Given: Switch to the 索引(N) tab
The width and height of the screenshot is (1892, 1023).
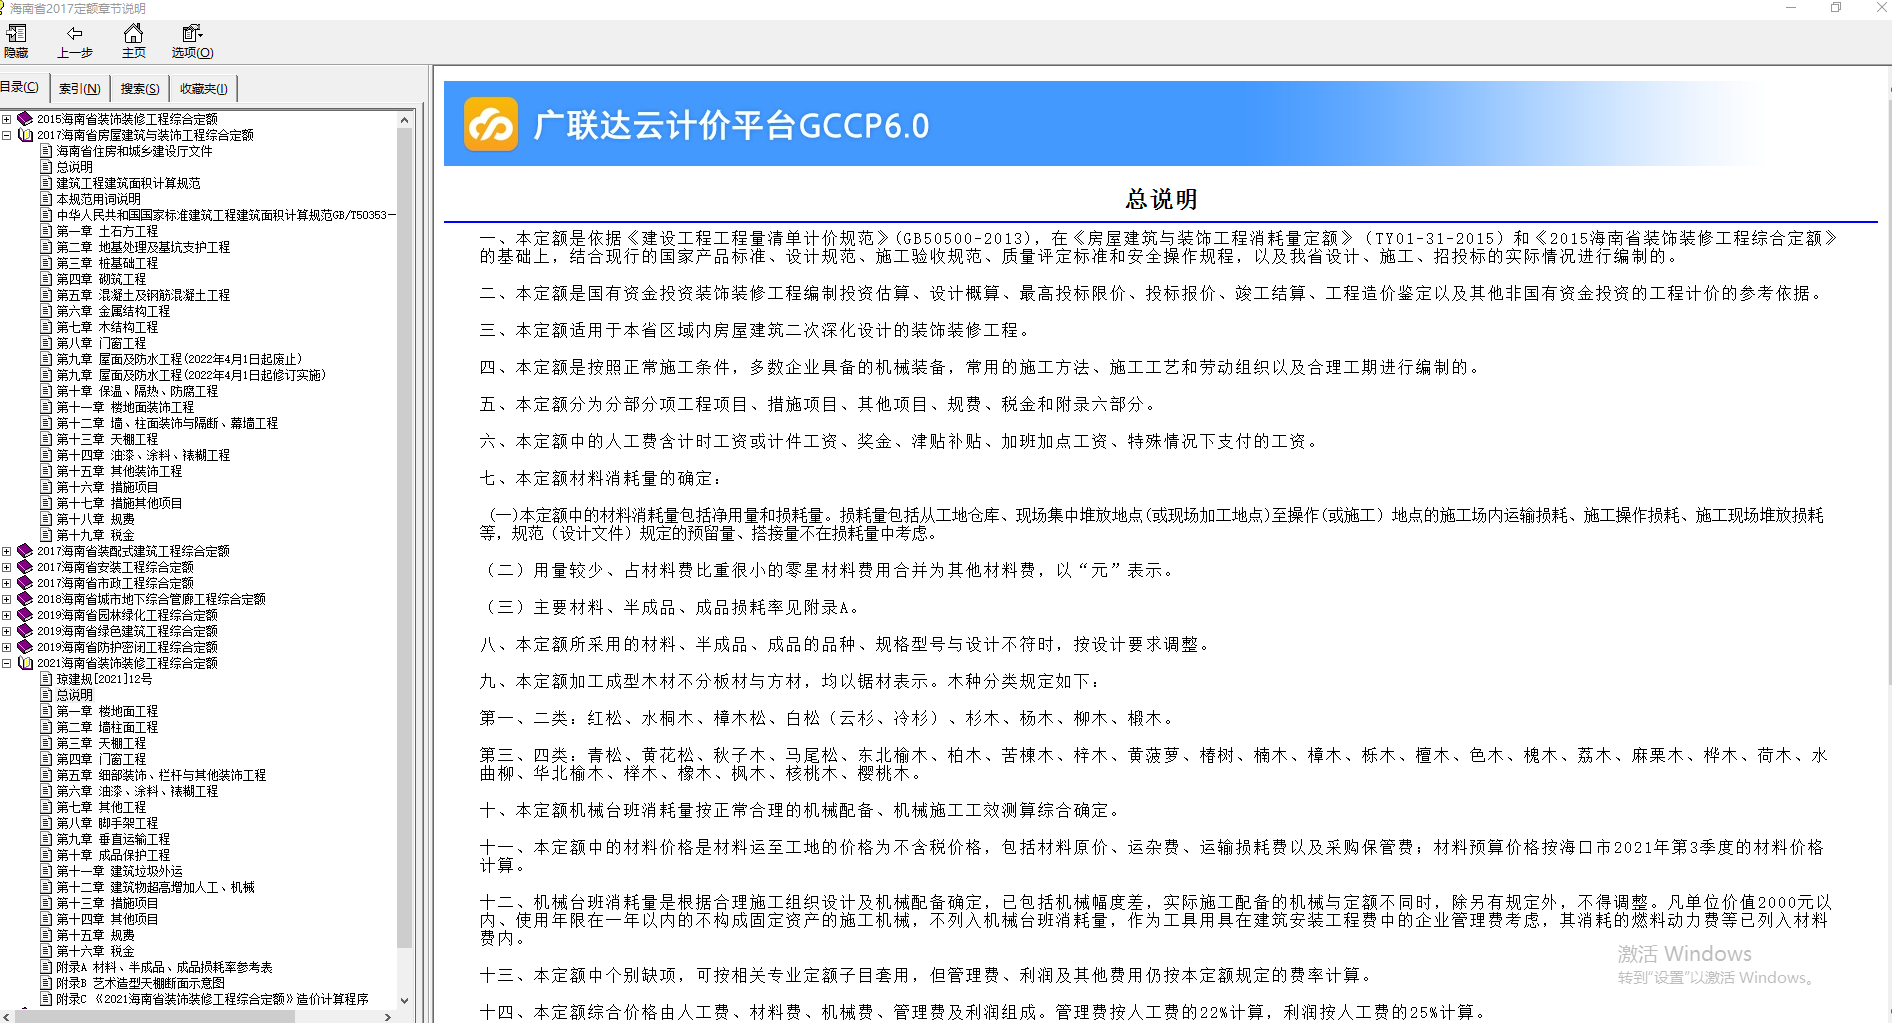Looking at the screenshot, I should click(79, 88).
